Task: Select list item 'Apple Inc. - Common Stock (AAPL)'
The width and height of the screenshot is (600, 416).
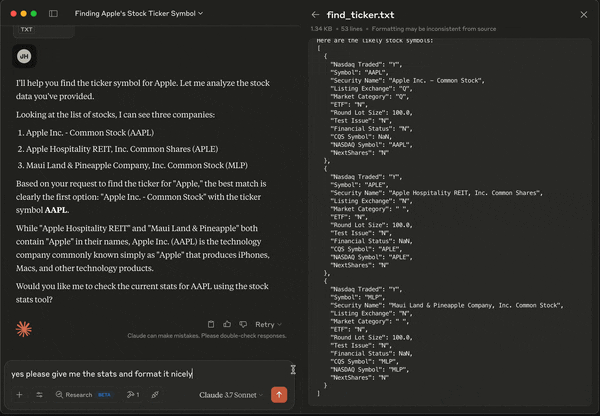Action: 90,133
